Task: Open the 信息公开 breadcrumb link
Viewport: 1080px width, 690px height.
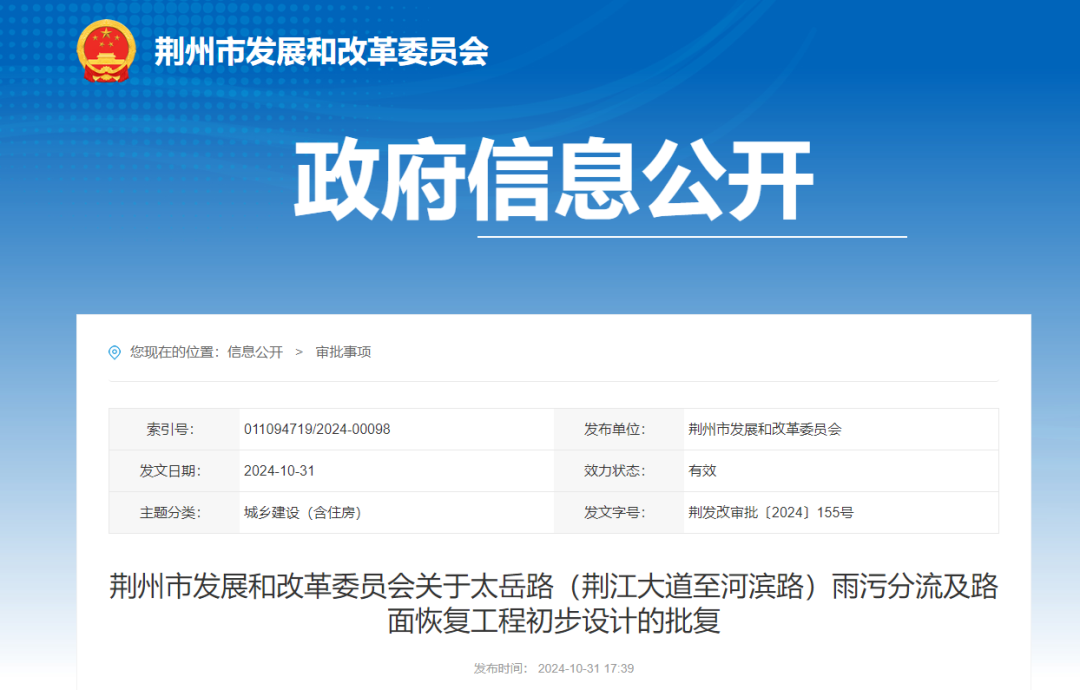Action: pyautogui.click(x=255, y=353)
